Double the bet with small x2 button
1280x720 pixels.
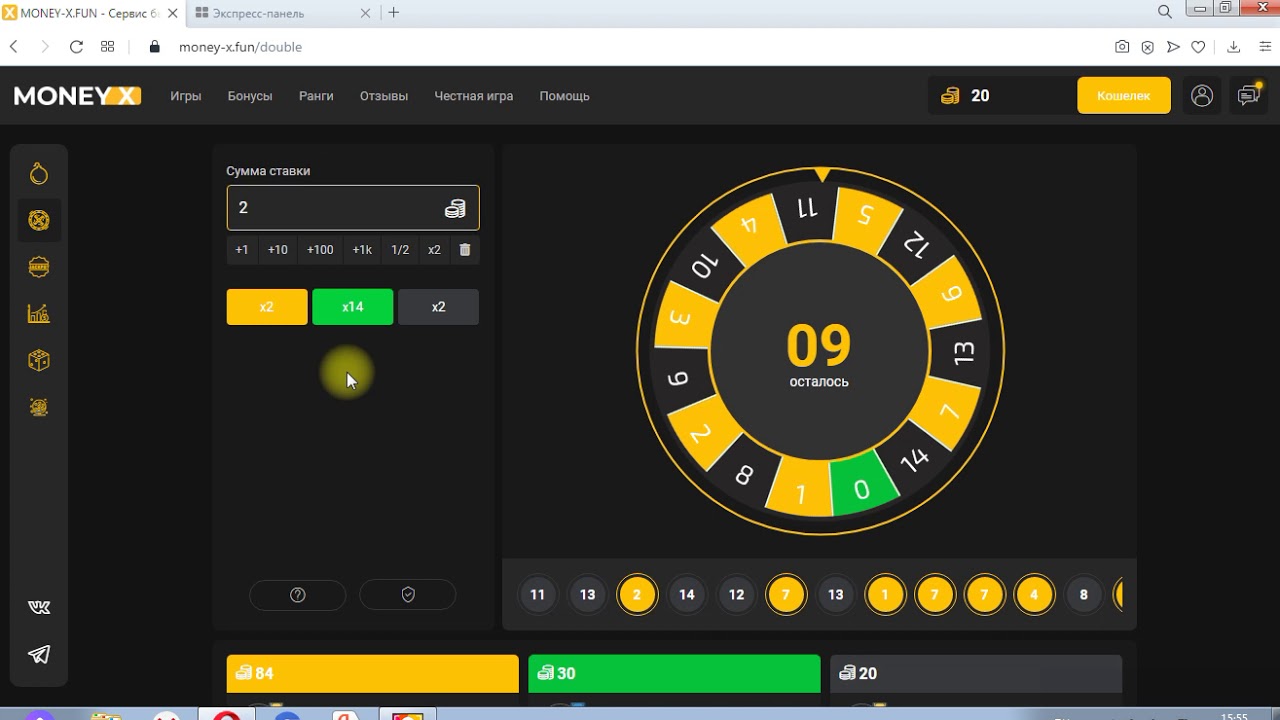pos(434,250)
